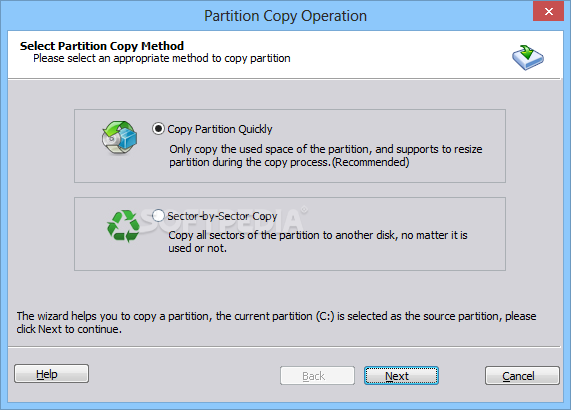Screen dimensions: 571x410
Task: Proceed with the Next button
Action: (x=401, y=375)
